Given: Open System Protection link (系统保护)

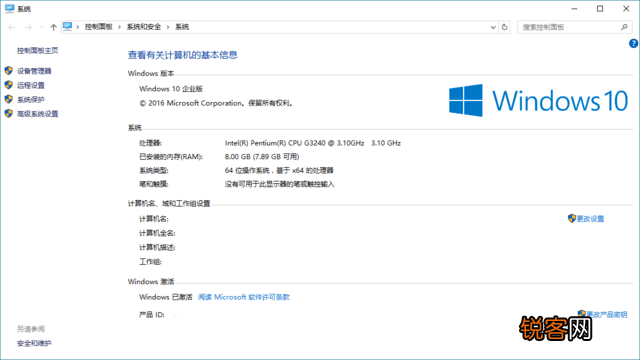Looking at the screenshot, I should pos(31,100).
